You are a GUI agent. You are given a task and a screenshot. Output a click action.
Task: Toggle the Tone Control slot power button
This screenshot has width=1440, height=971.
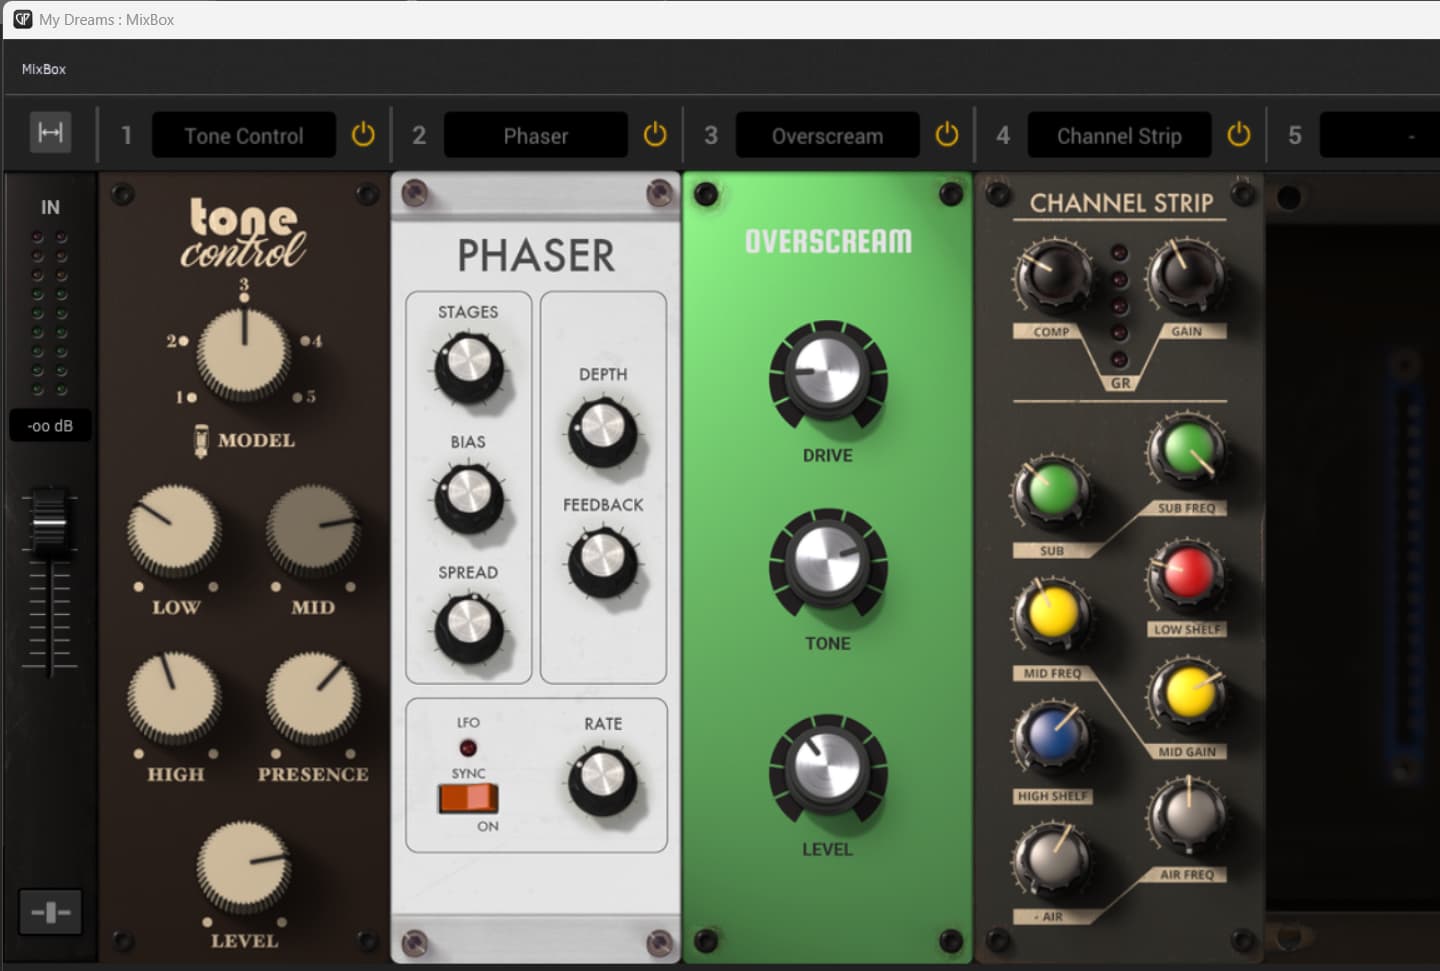coord(363,134)
